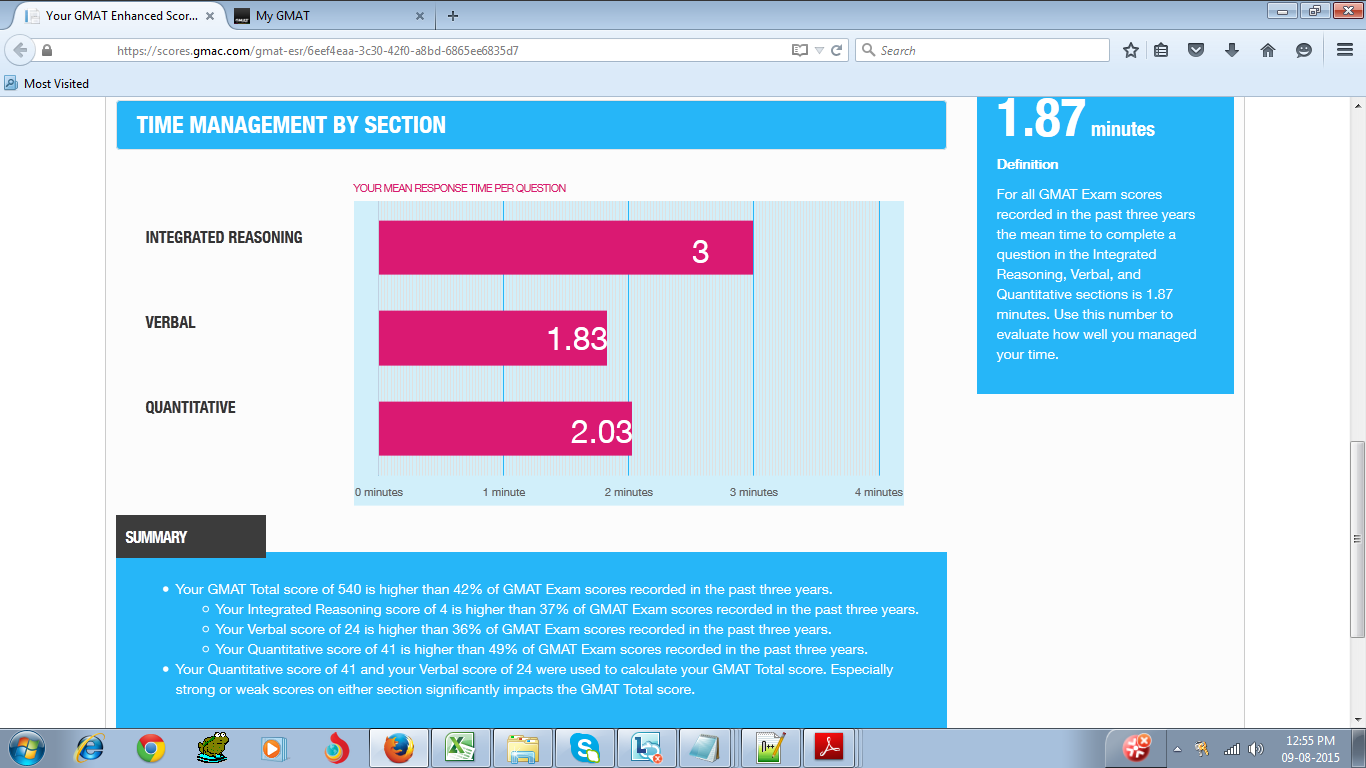Open the Firefox hamburger menu
The height and width of the screenshot is (768, 1366).
(x=1345, y=50)
